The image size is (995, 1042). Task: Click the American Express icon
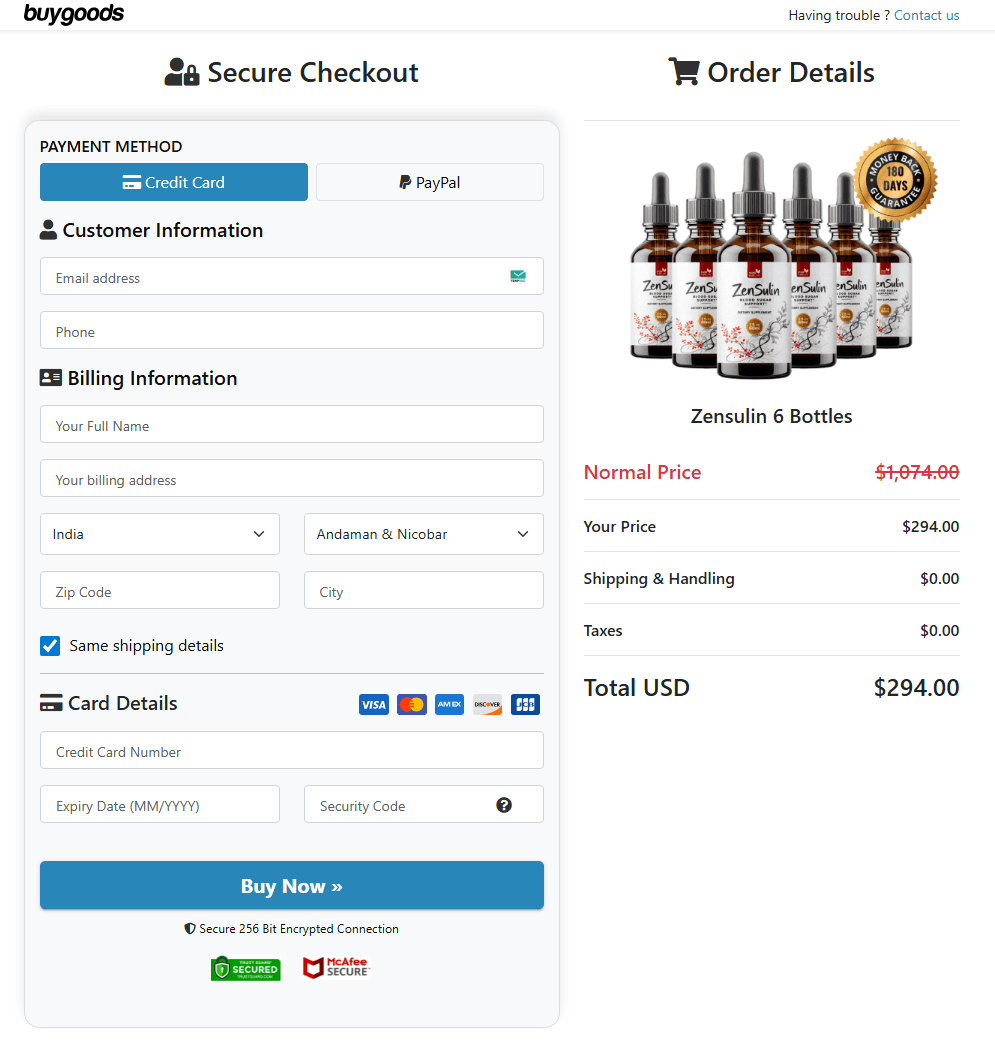tap(449, 704)
